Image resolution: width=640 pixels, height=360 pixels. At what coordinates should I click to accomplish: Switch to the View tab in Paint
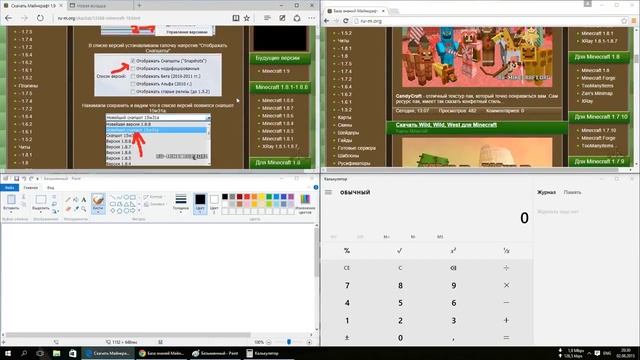click(50, 188)
